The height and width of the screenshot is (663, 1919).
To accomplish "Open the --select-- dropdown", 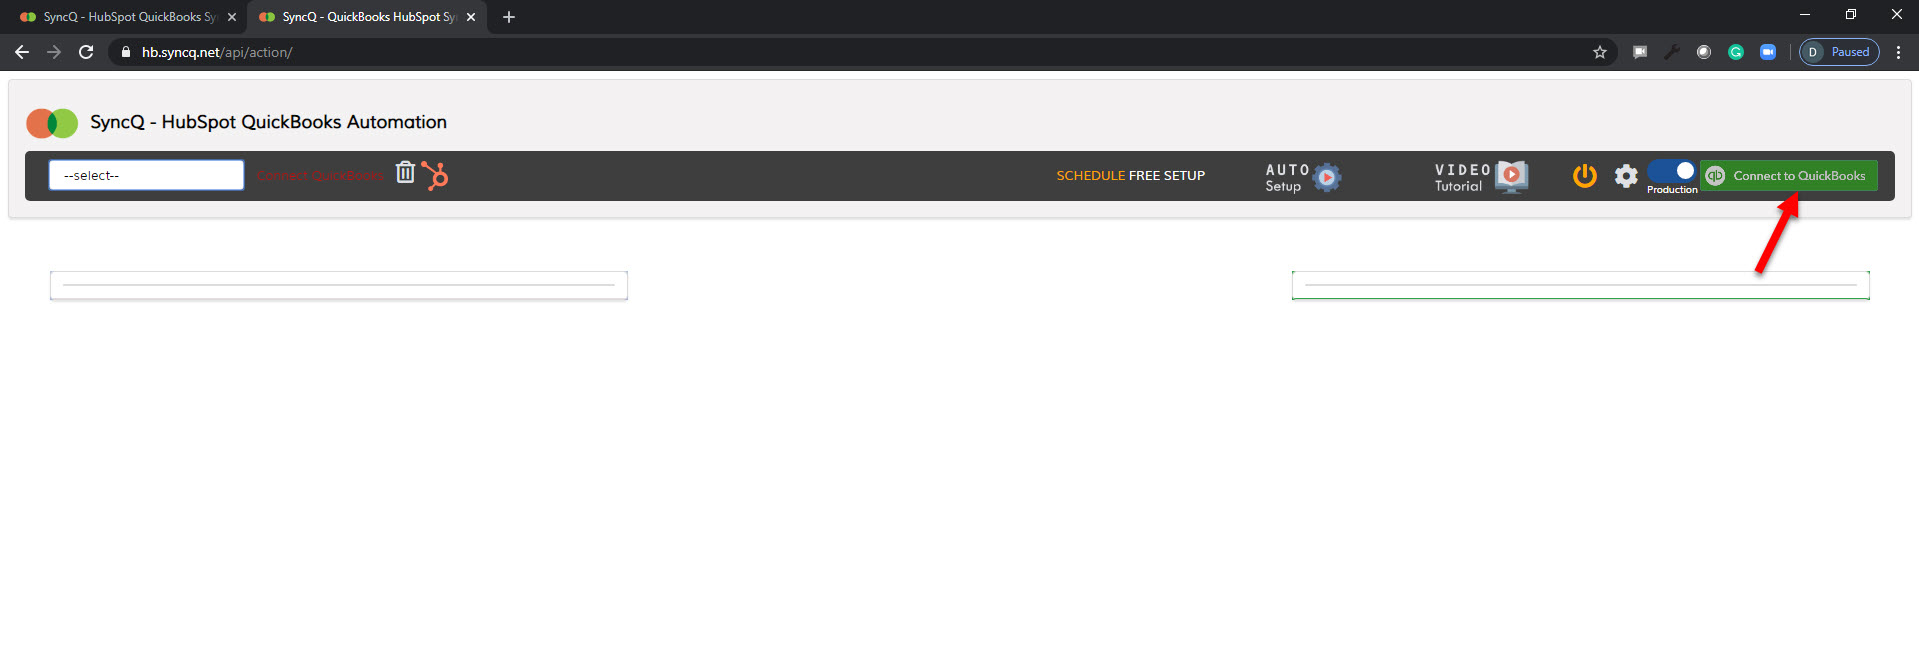I will (146, 175).
